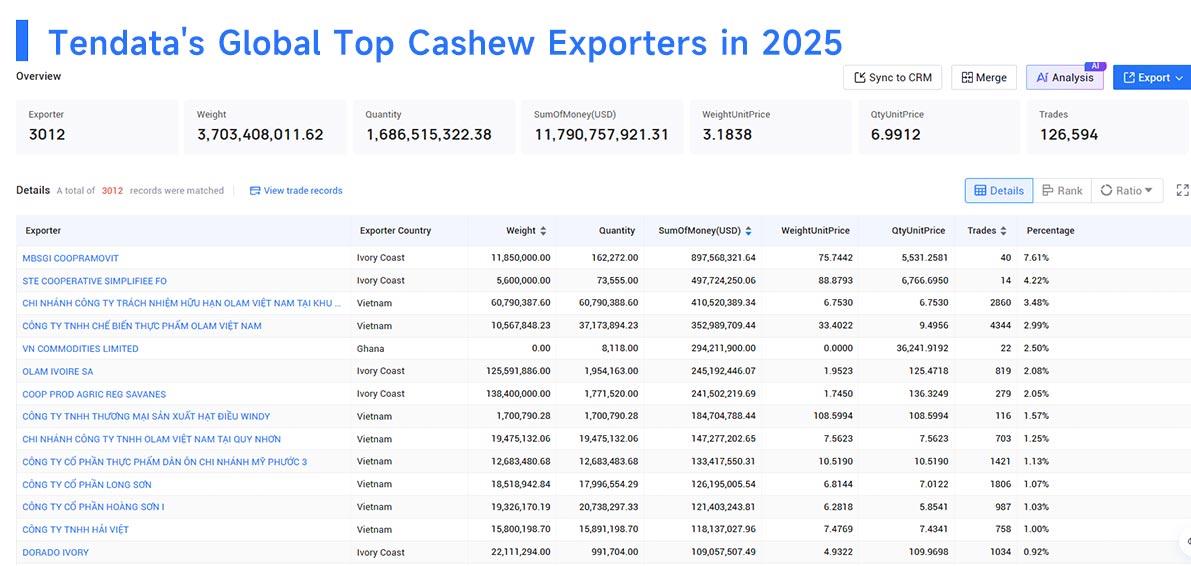Click 4344 trades cell
This screenshot has height=566, width=1191.
(x=1000, y=326)
